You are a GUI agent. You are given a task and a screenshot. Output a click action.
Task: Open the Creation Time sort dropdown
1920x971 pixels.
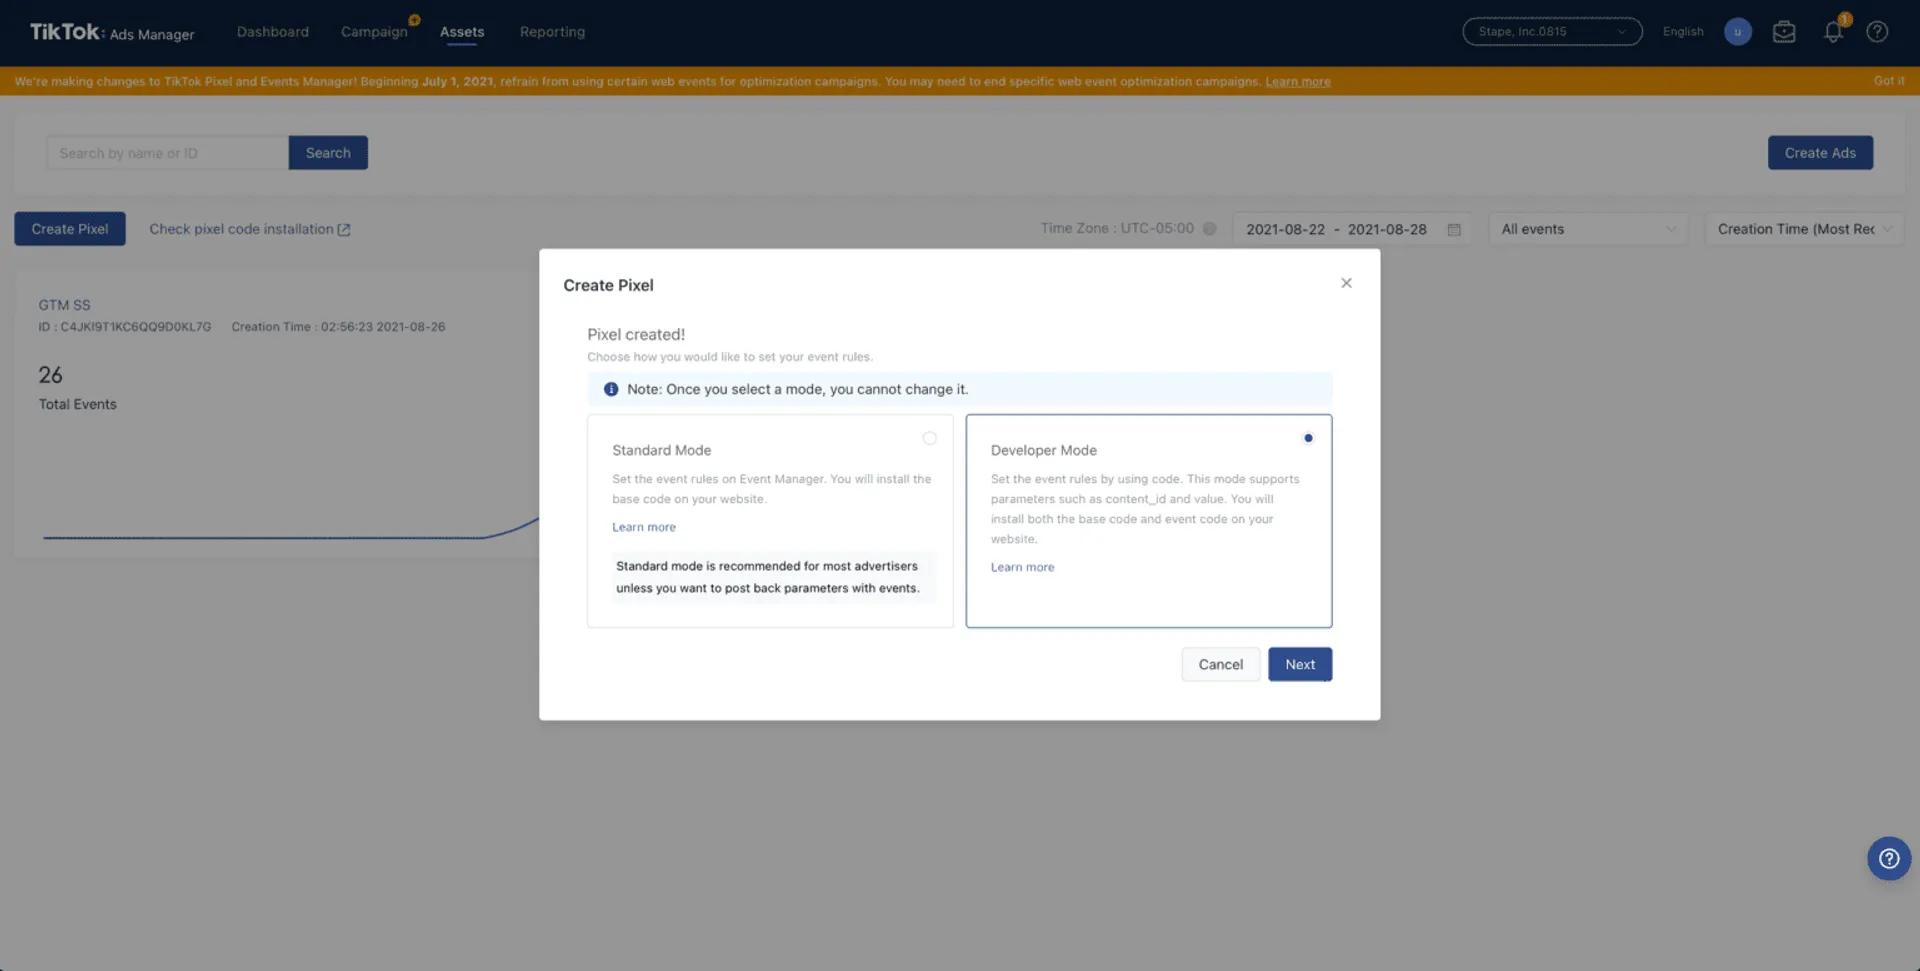coord(1803,229)
